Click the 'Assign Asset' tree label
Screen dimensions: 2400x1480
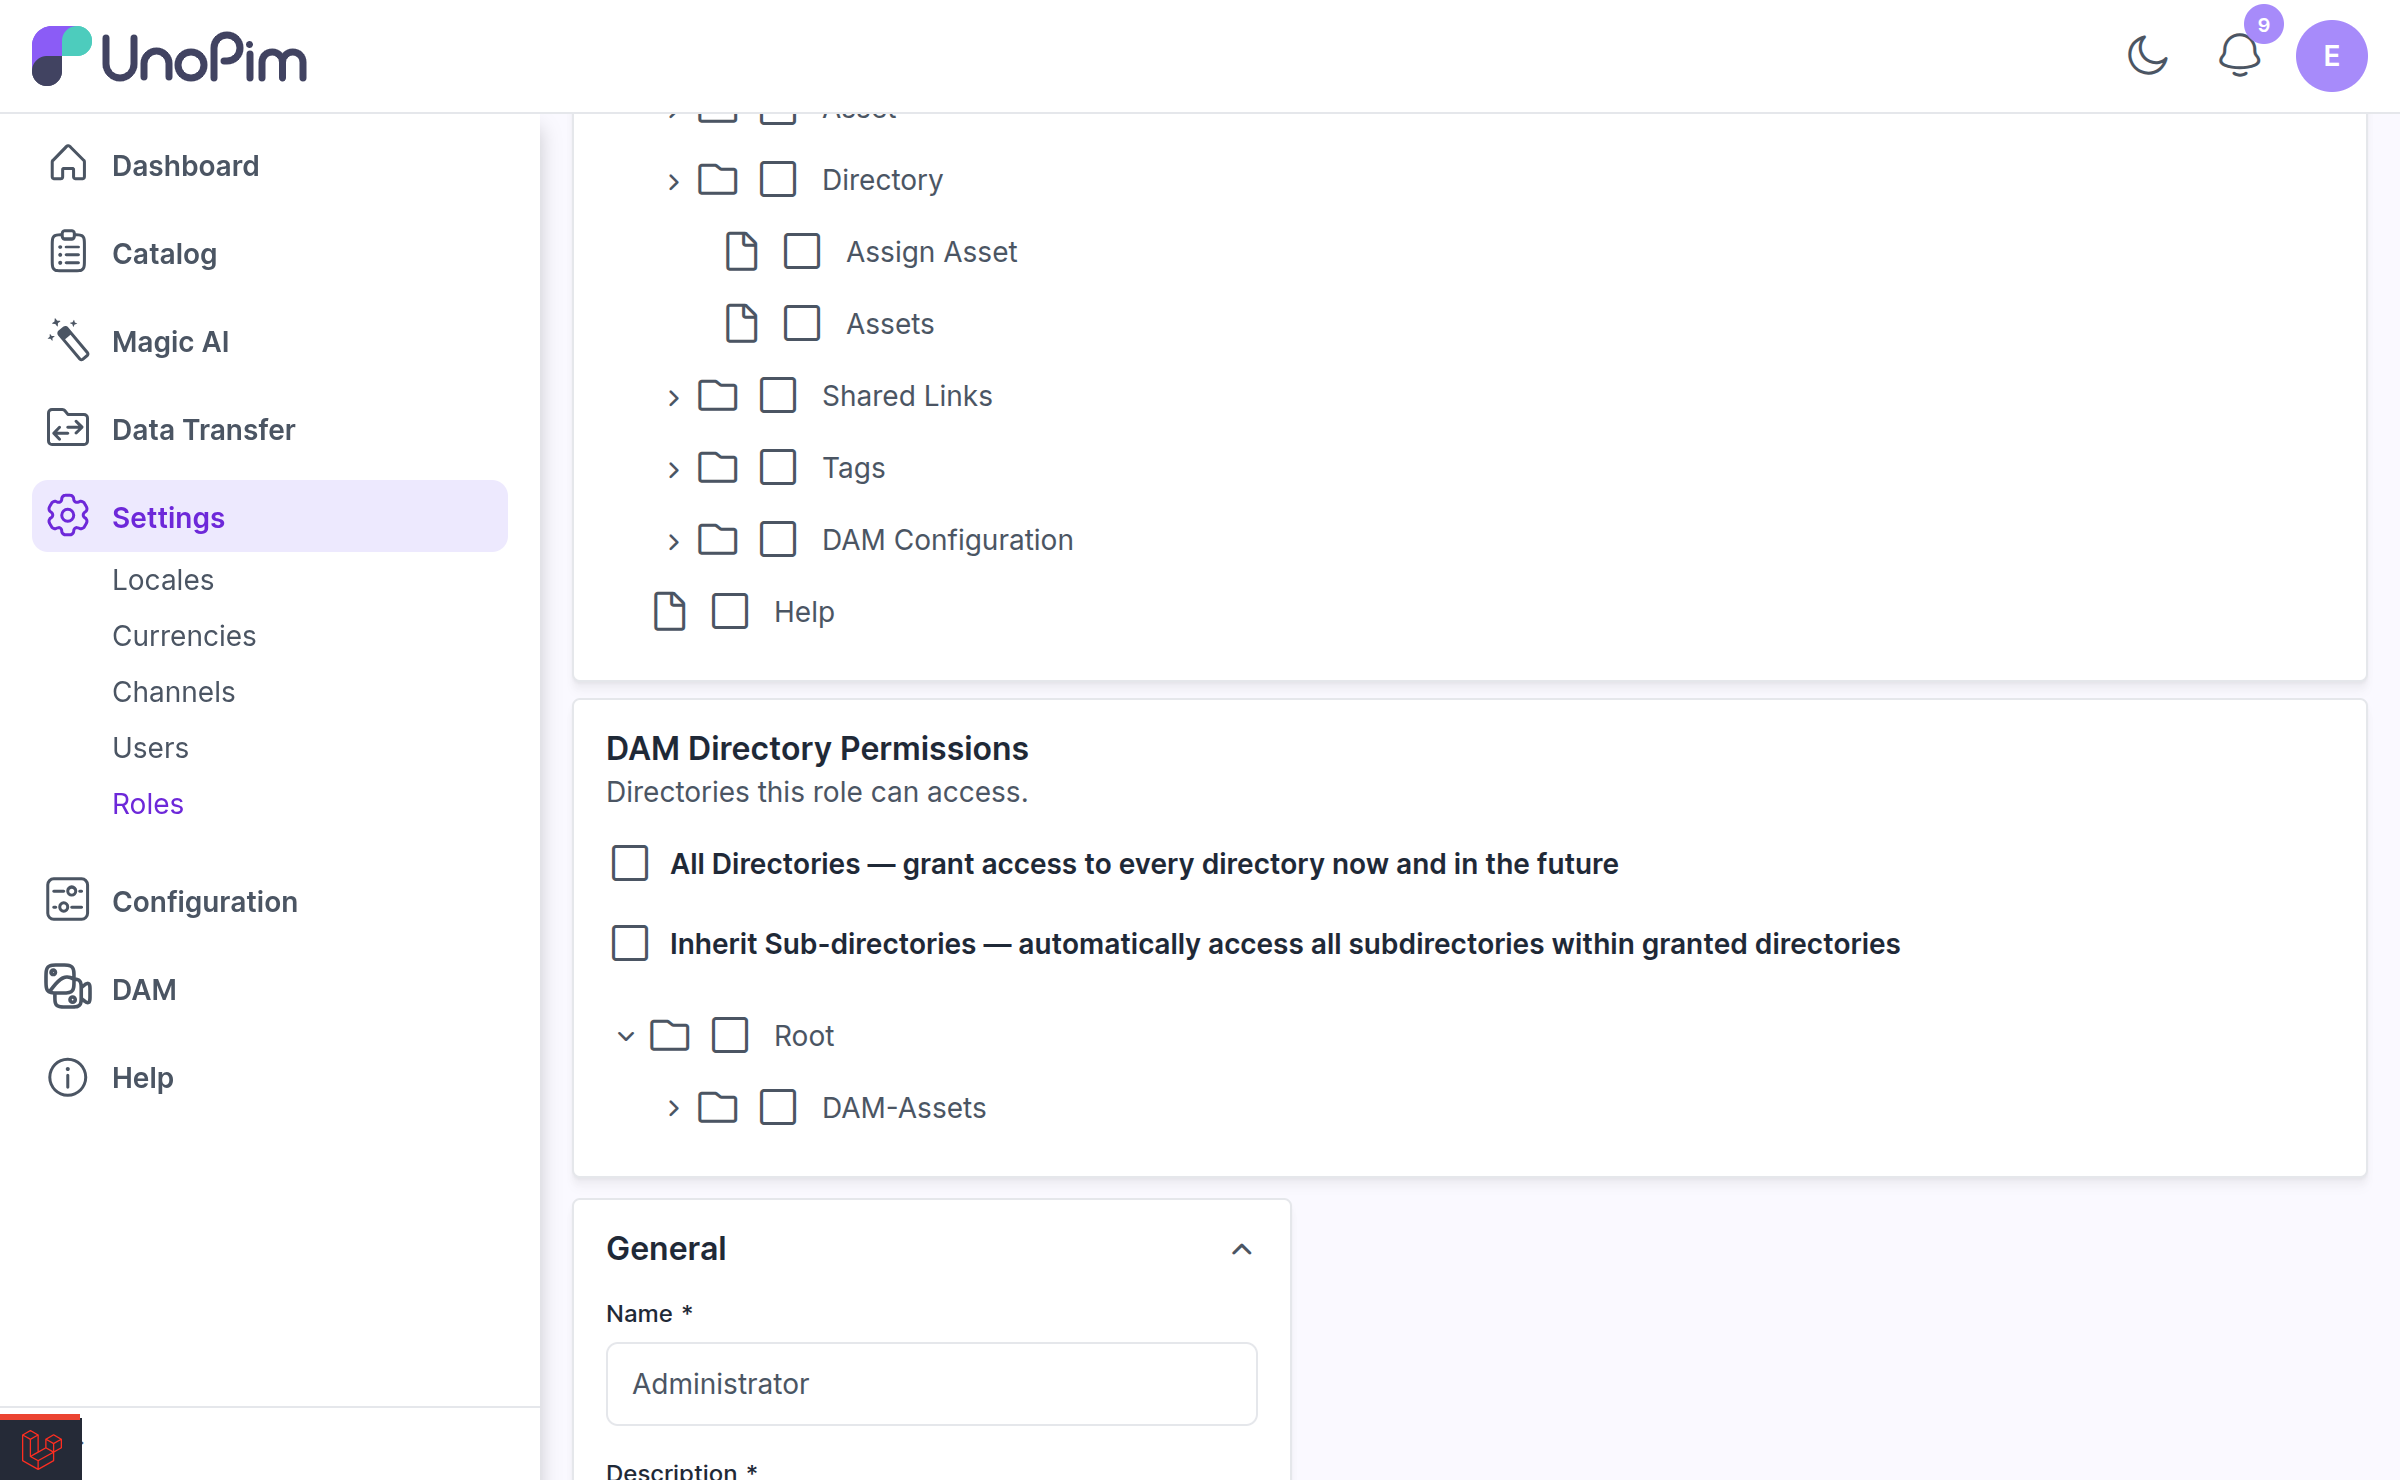tap(931, 252)
